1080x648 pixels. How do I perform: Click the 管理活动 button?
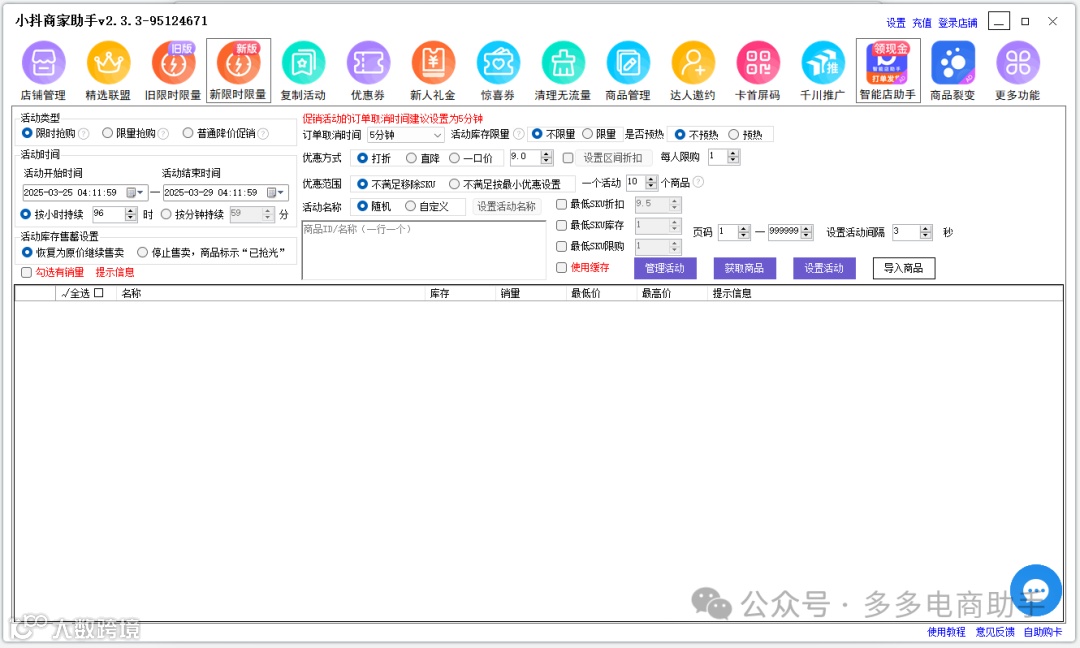[665, 269]
